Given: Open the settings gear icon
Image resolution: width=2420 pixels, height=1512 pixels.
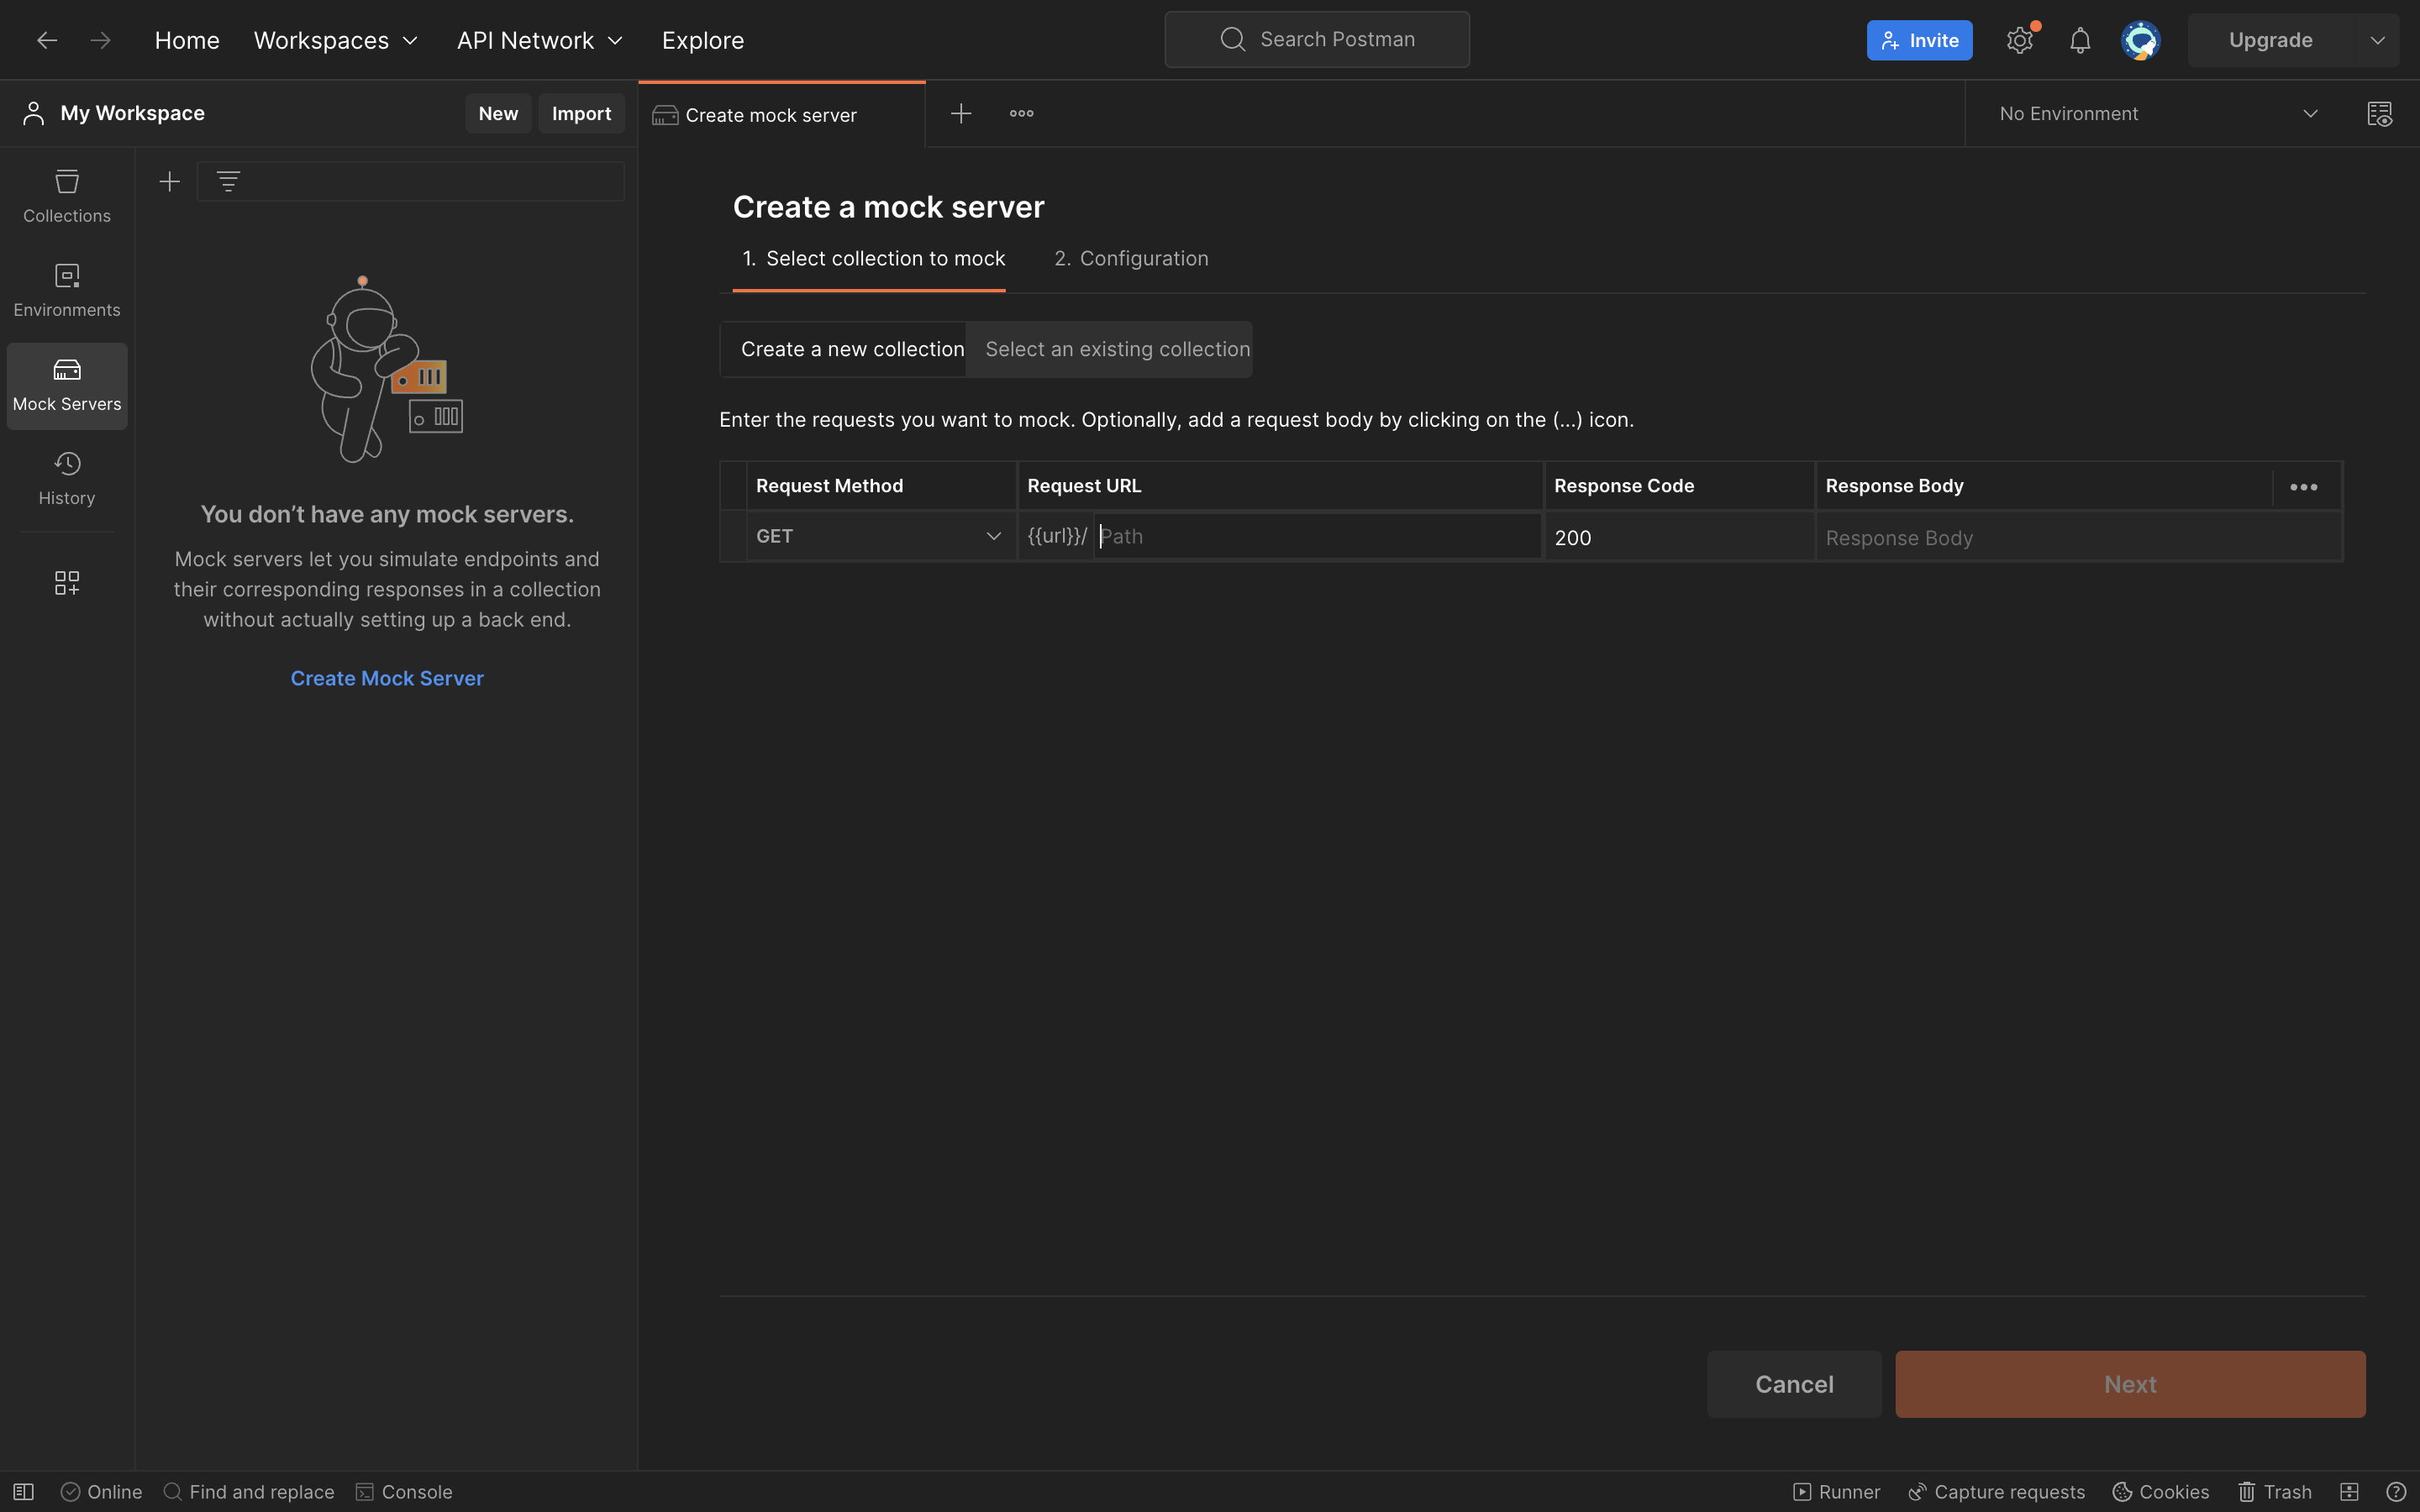Looking at the screenshot, I should pos(2019,40).
